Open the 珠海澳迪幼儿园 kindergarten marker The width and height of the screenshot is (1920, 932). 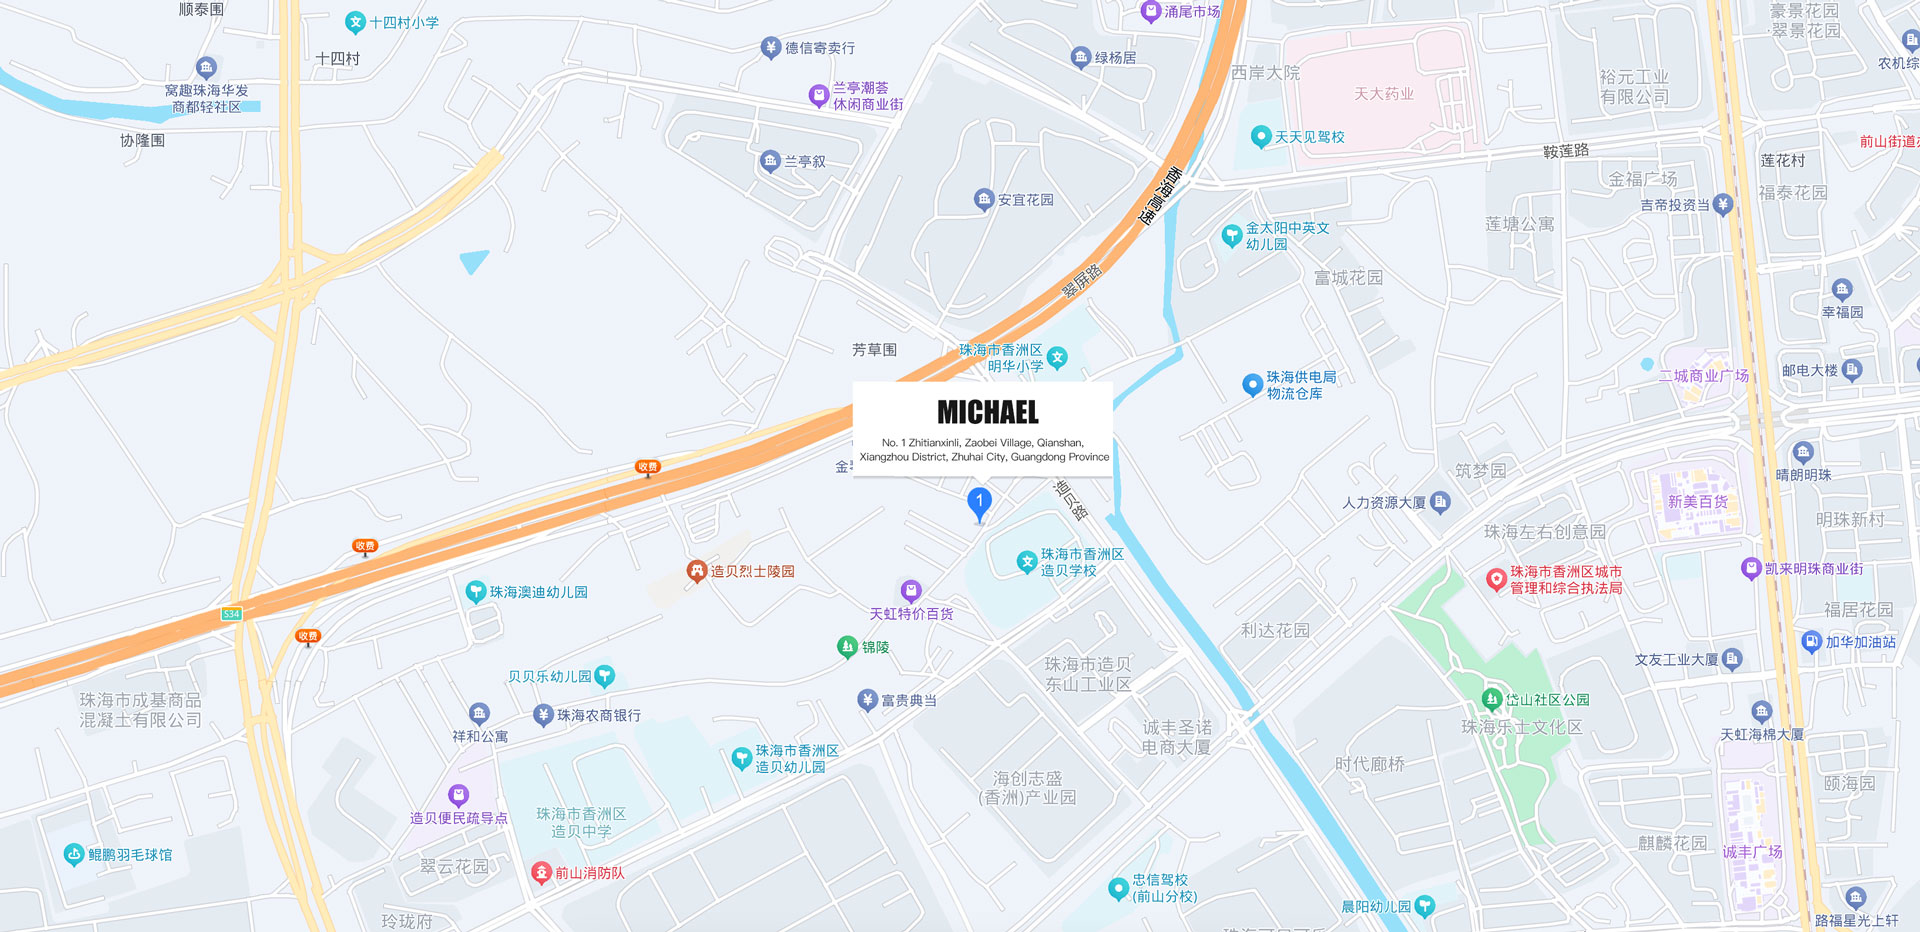click(x=476, y=591)
